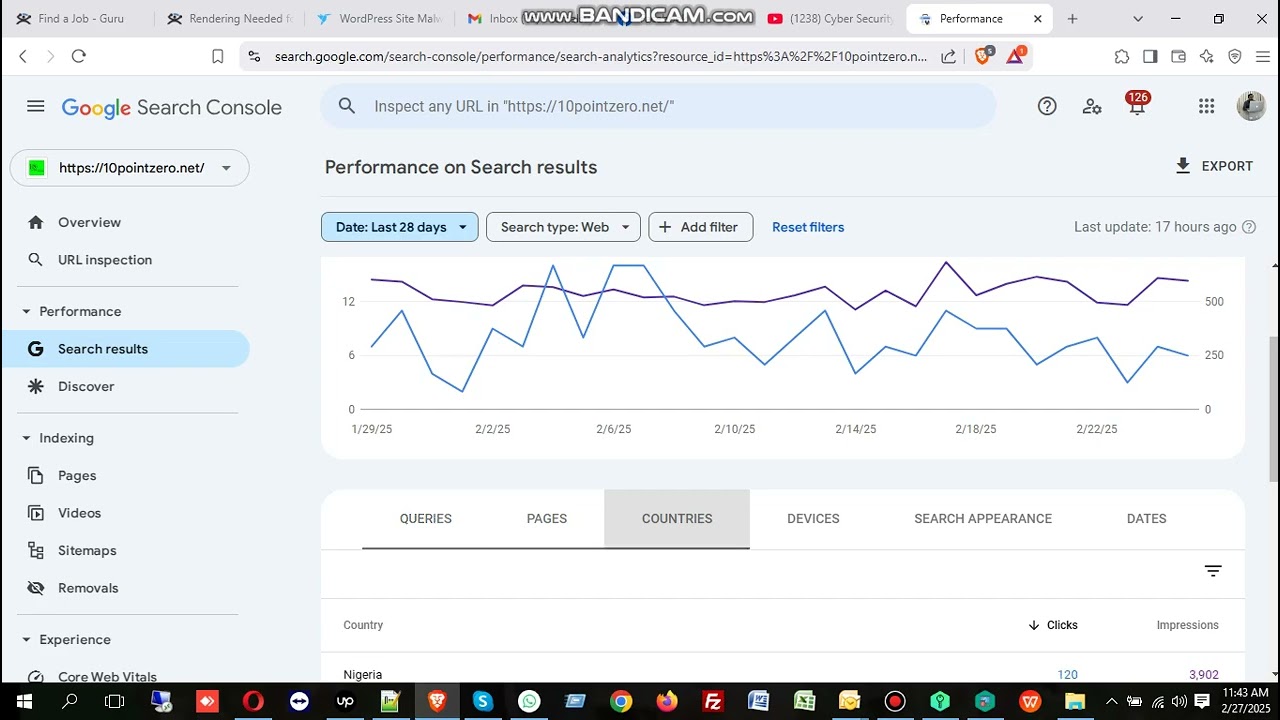Open URL inspection in the sidebar
This screenshot has width=1280, height=720.
click(x=105, y=260)
